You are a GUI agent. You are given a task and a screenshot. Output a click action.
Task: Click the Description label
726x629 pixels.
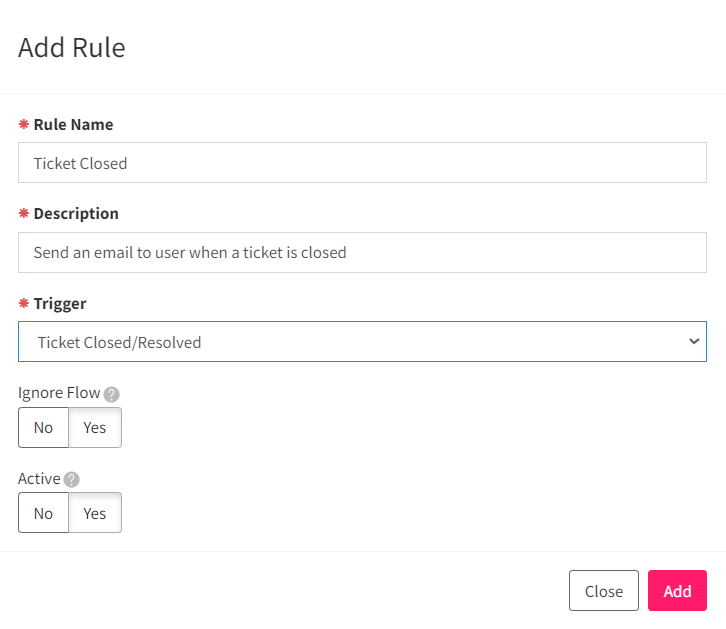76,213
